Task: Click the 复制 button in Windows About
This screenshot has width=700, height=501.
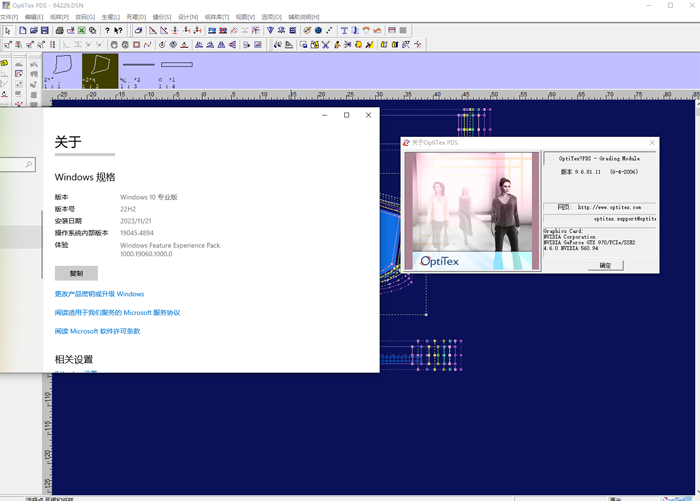Action: point(76,273)
